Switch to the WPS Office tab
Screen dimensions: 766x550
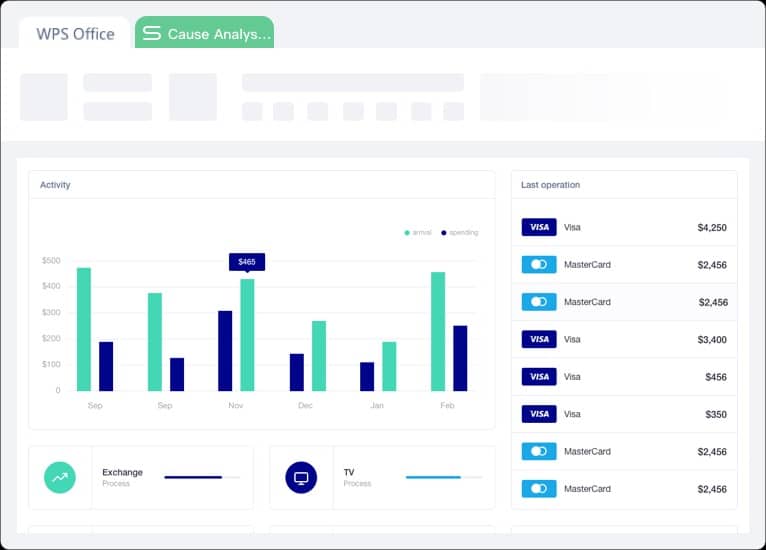pos(75,34)
